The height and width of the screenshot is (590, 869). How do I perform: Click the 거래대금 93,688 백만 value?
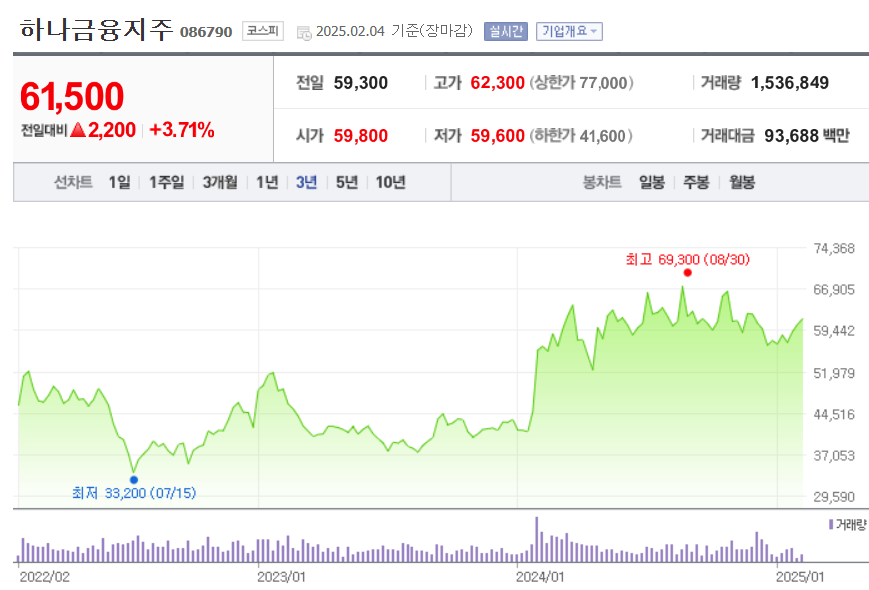(x=807, y=136)
